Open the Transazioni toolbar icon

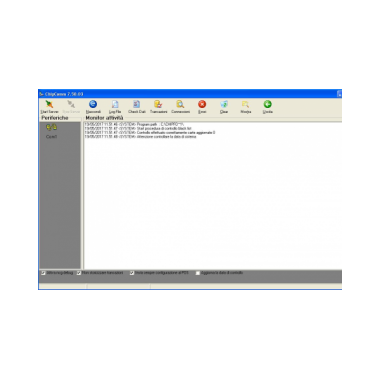click(158, 104)
